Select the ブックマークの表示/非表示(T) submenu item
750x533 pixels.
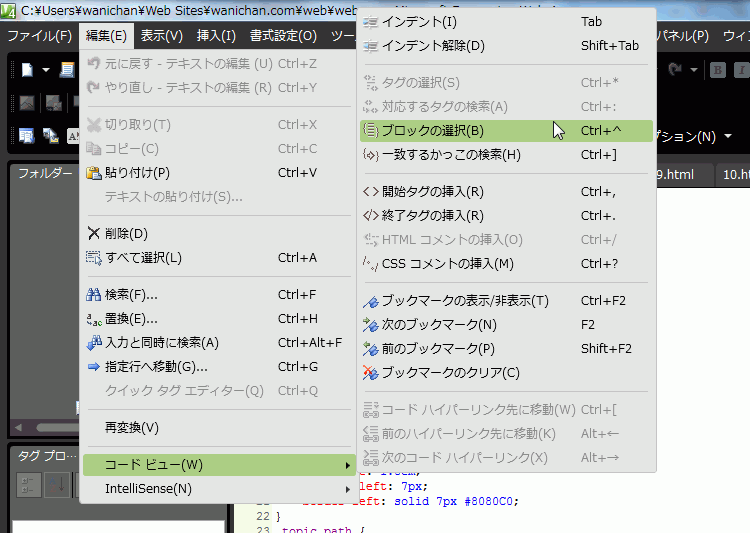(x=506, y=301)
